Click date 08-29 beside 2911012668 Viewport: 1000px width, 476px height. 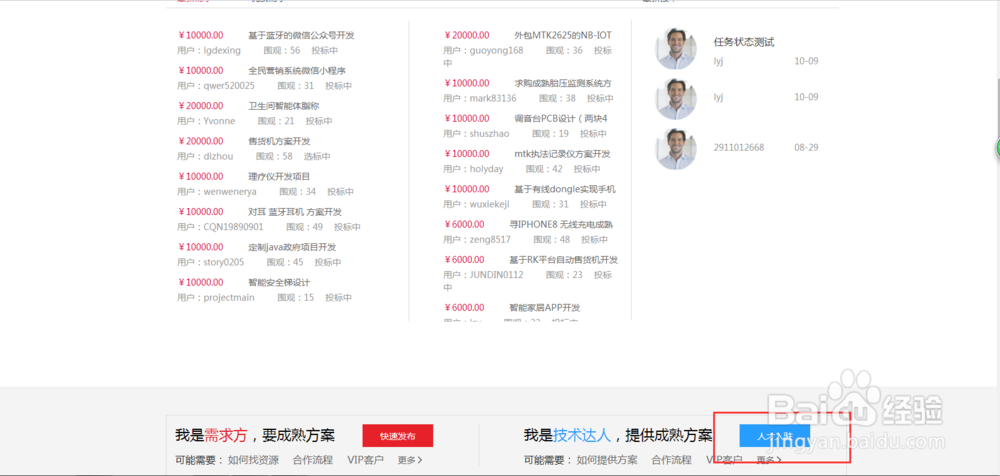pyautogui.click(x=806, y=147)
